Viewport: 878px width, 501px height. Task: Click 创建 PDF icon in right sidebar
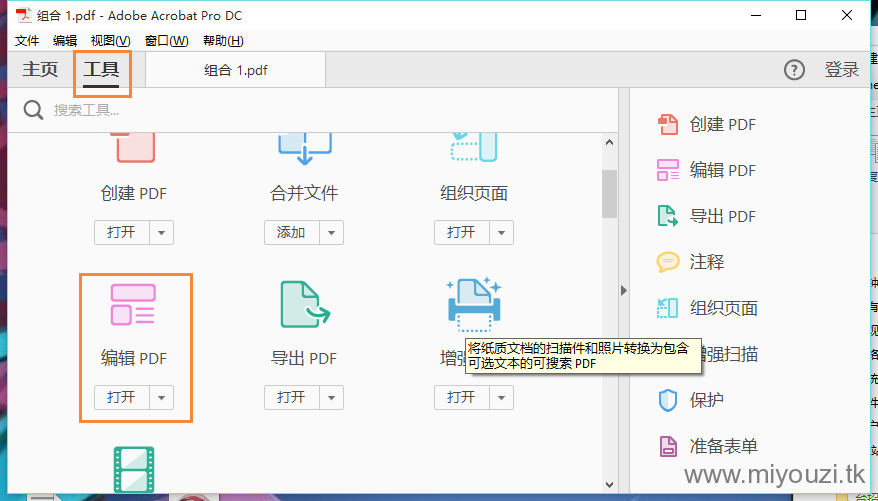click(x=667, y=124)
